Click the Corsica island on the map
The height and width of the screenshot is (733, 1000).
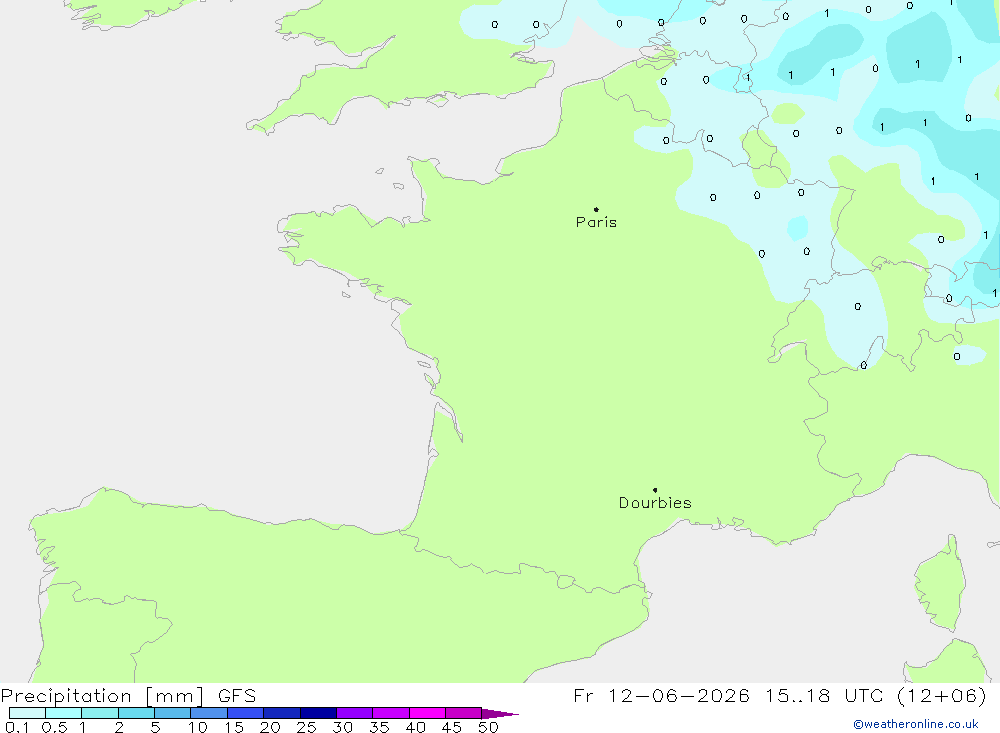coord(940,584)
